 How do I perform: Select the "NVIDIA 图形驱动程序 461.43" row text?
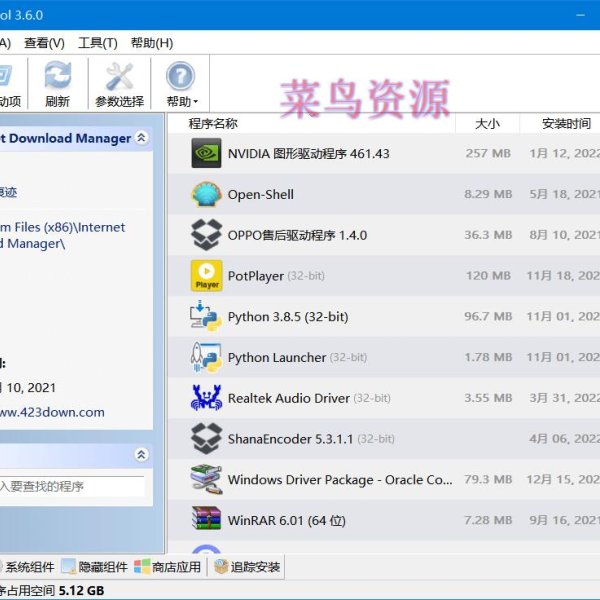308,154
